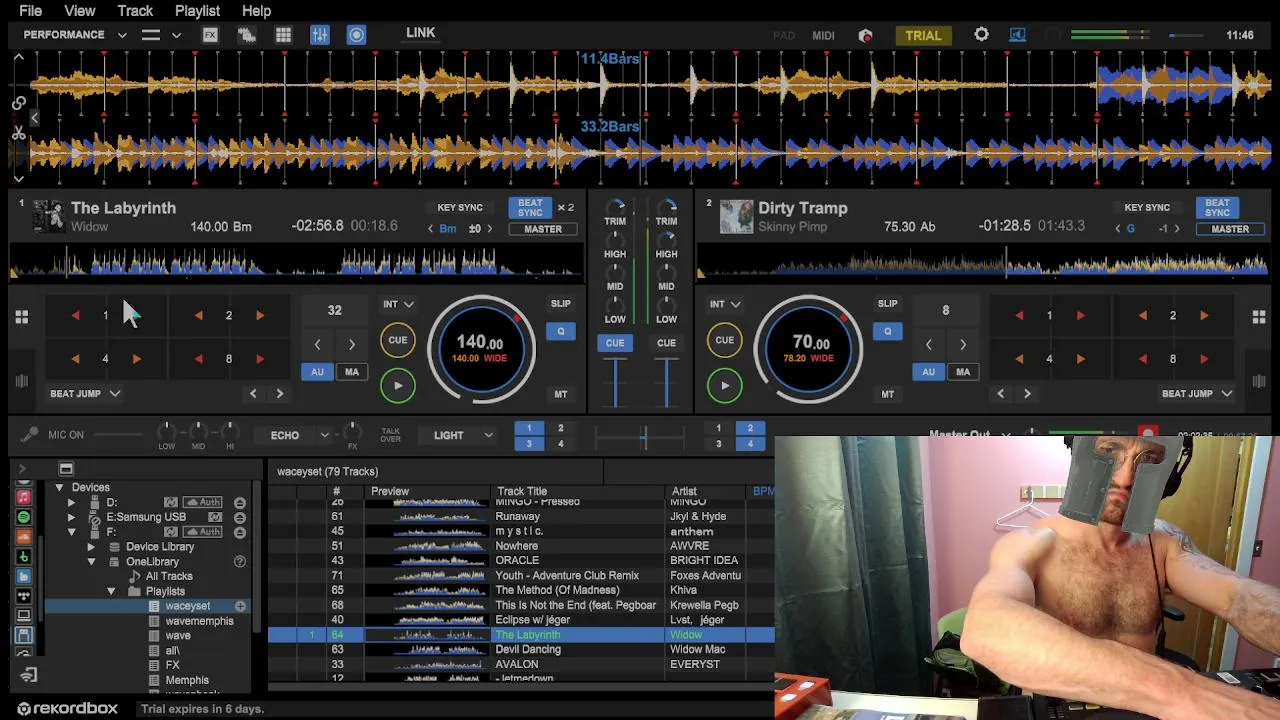Screen dimensions: 1280x720
Task: Open the SoundCloud source in sidebar
Action: [x=24, y=537]
